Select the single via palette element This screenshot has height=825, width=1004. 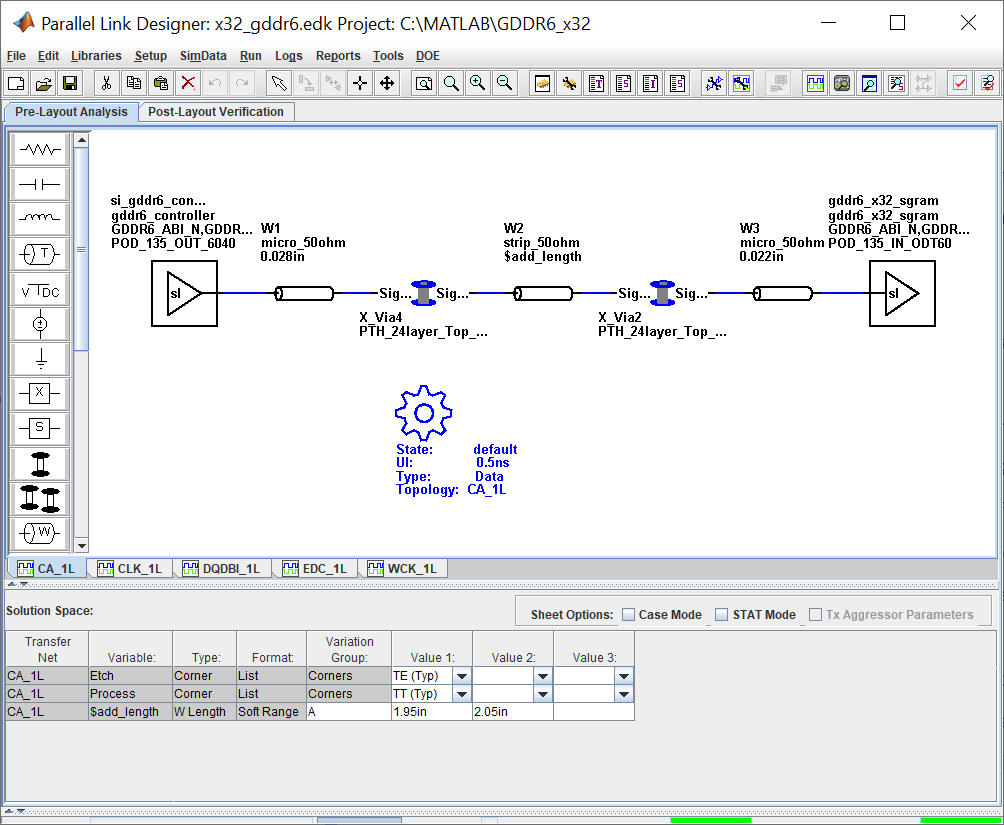click(40, 464)
